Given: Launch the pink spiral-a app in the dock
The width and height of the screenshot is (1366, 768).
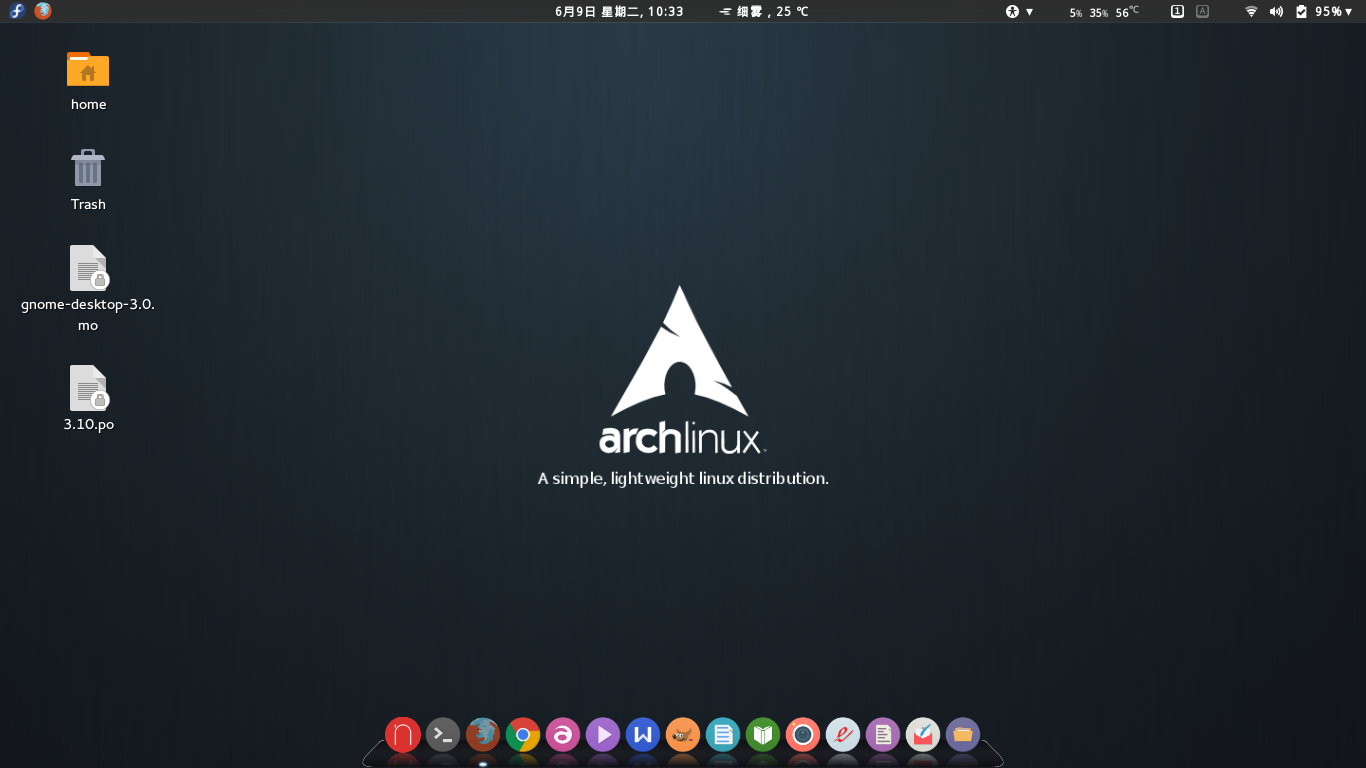Looking at the screenshot, I should tap(563, 735).
